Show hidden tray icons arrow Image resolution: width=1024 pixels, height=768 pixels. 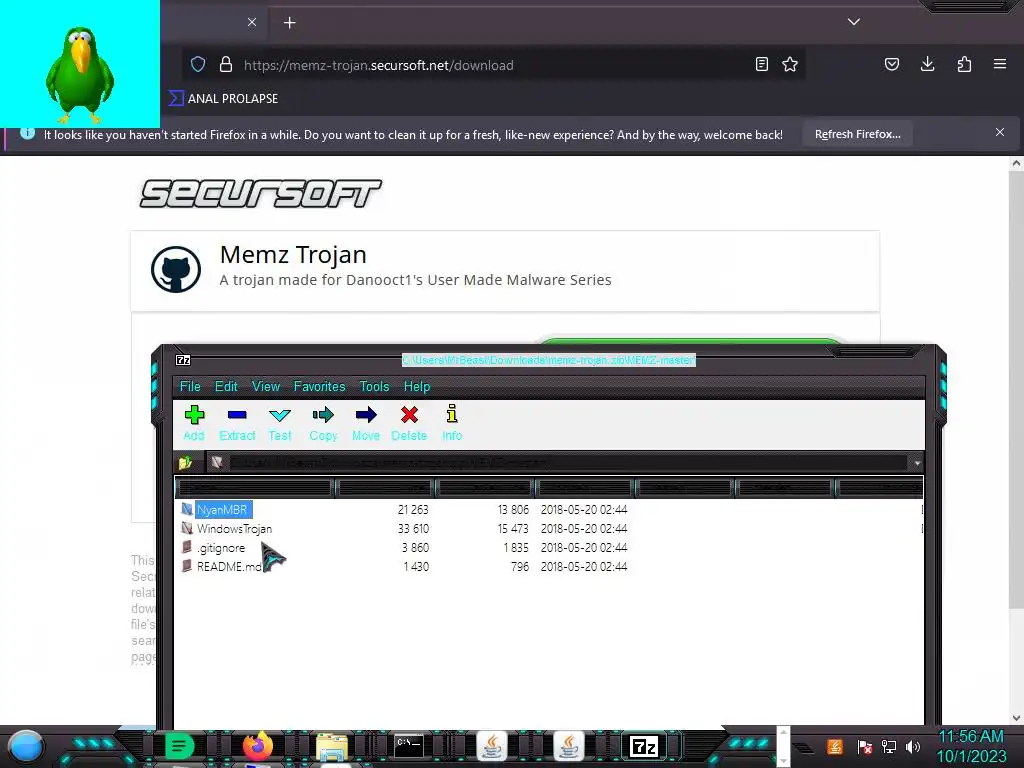(804, 748)
